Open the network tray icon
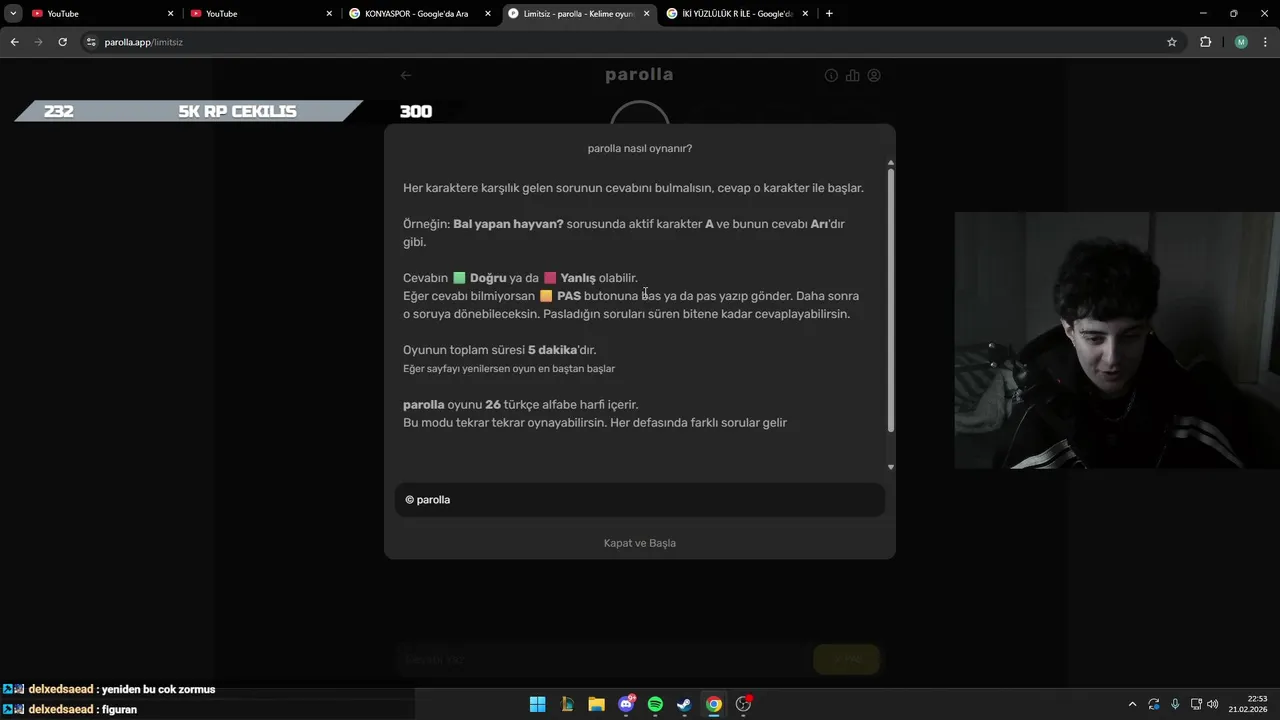The width and height of the screenshot is (1280, 720). (x=1196, y=704)
